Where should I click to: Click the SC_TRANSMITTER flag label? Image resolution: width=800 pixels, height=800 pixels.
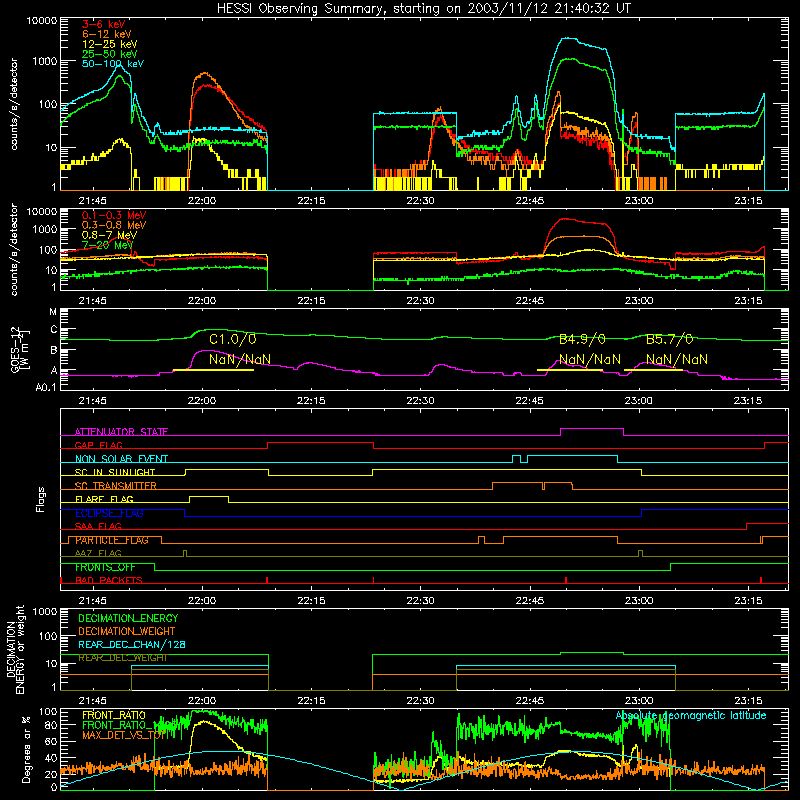115,486
